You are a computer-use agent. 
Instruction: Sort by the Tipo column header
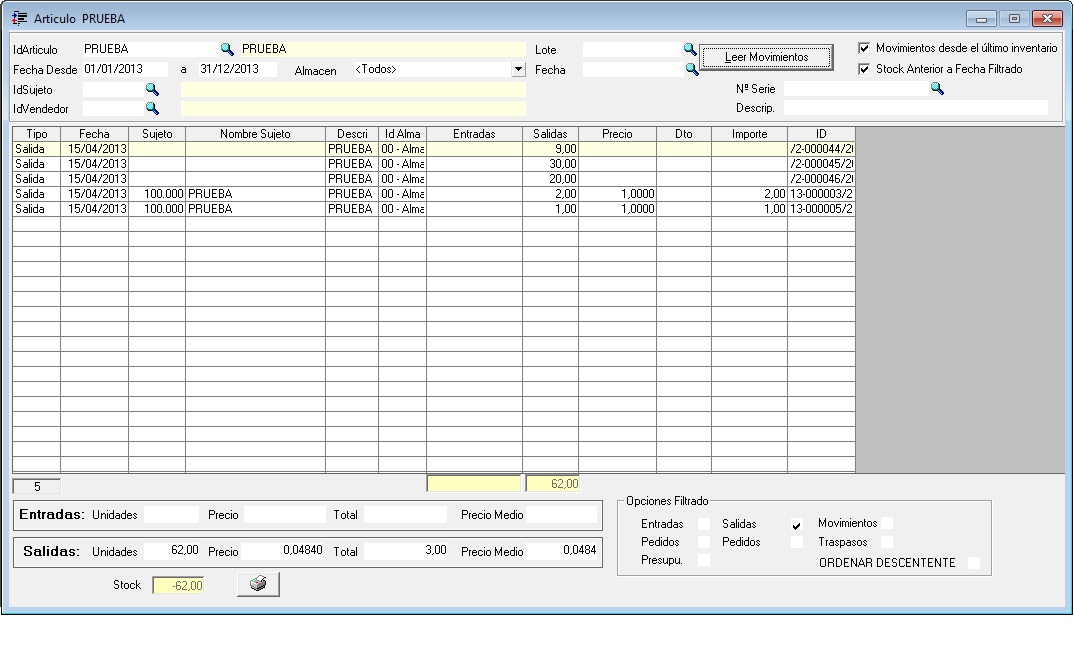tap(37, 134)
